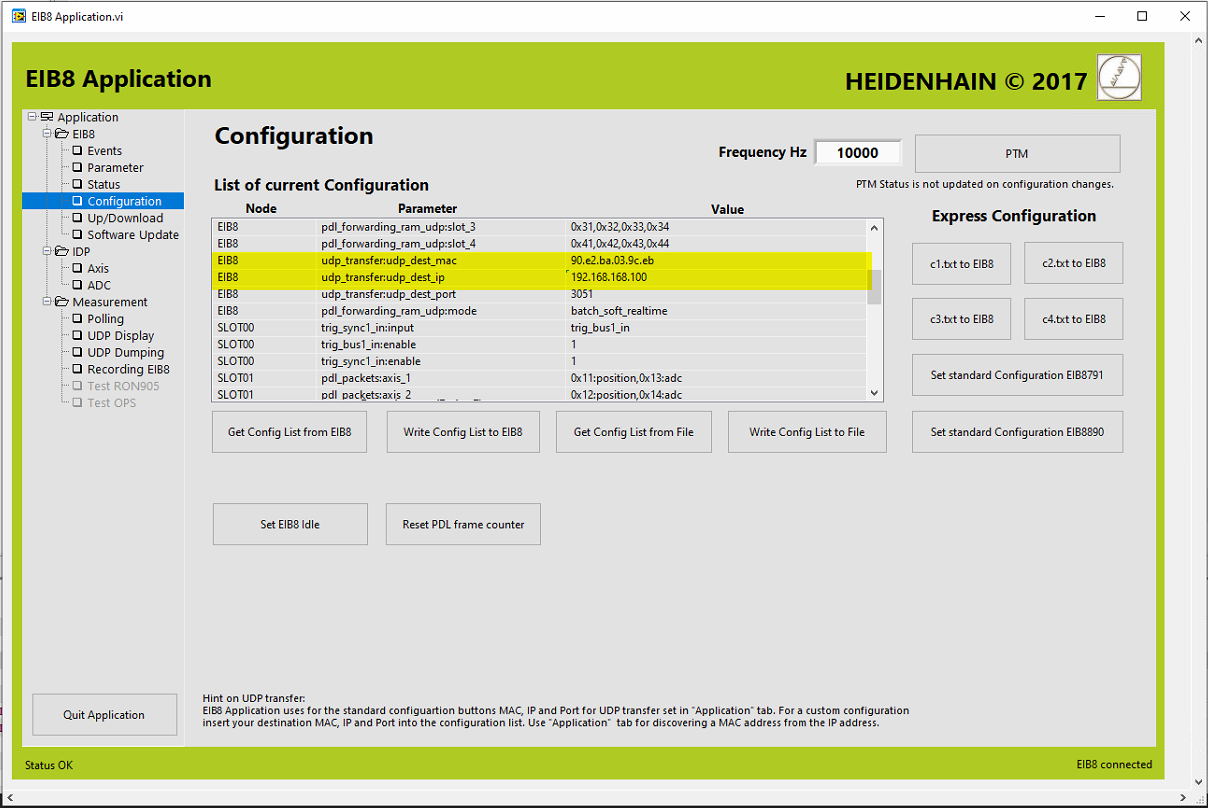Click the EIB8 folder icon
Viewport: 1208px width, 808px height.
(x=62, y=134)
